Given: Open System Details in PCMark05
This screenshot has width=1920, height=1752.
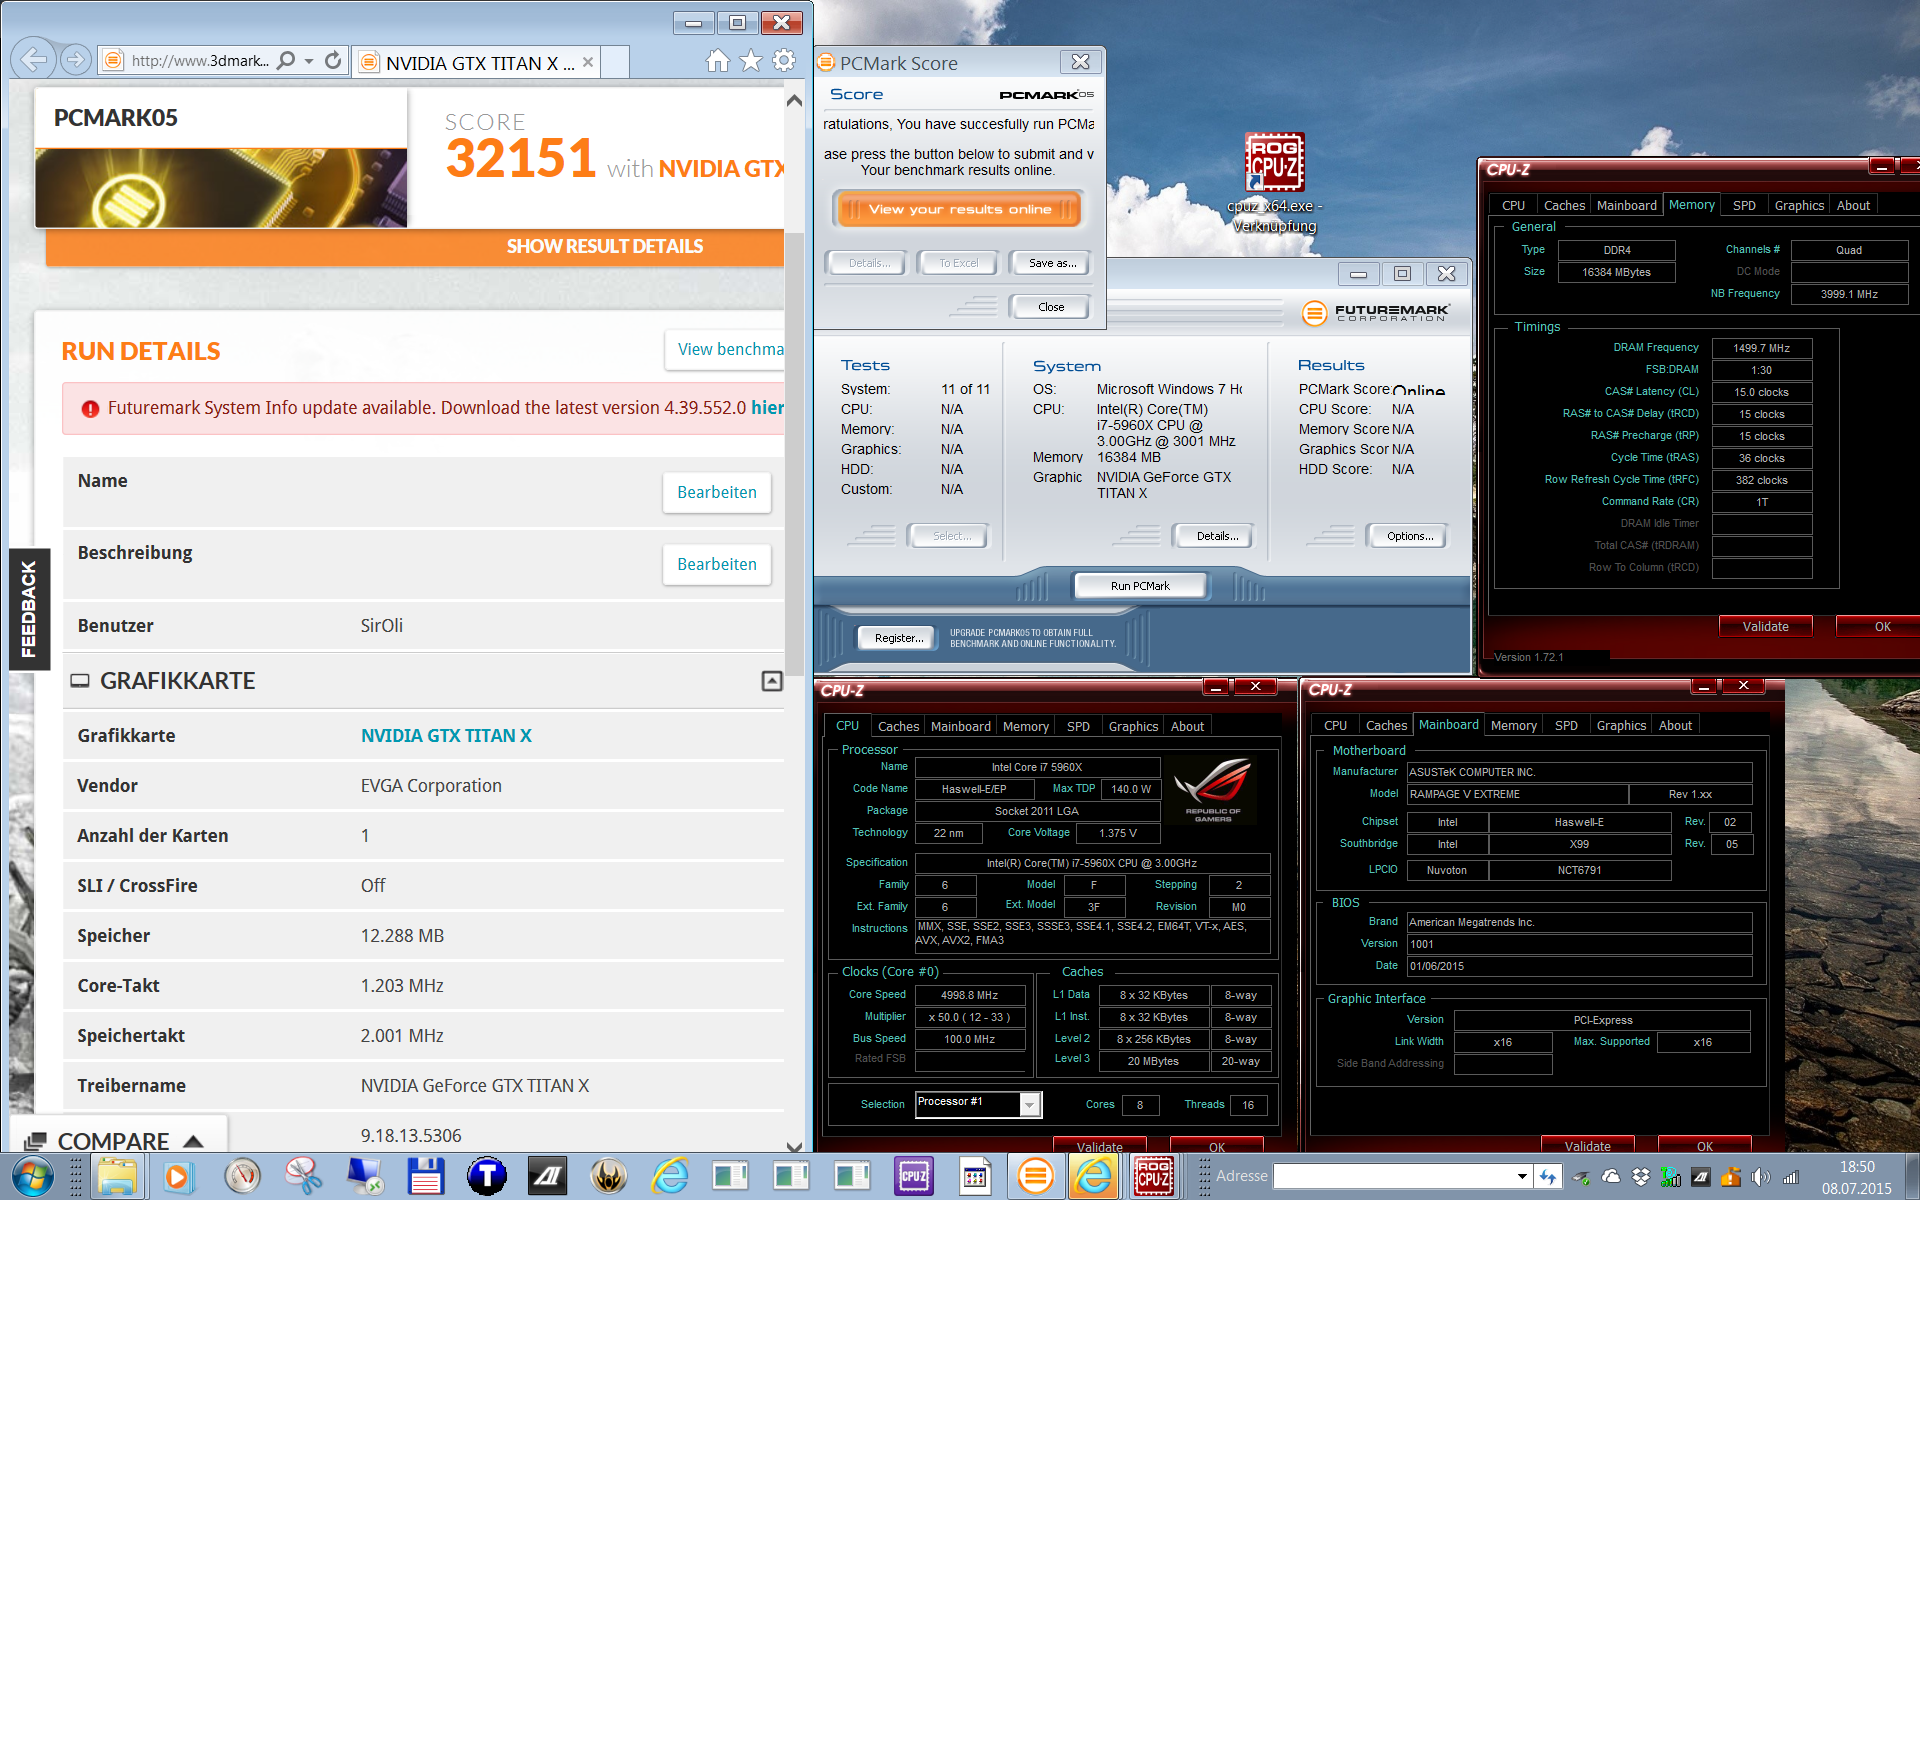Looking at the screenshot, I should point(1217,536).
